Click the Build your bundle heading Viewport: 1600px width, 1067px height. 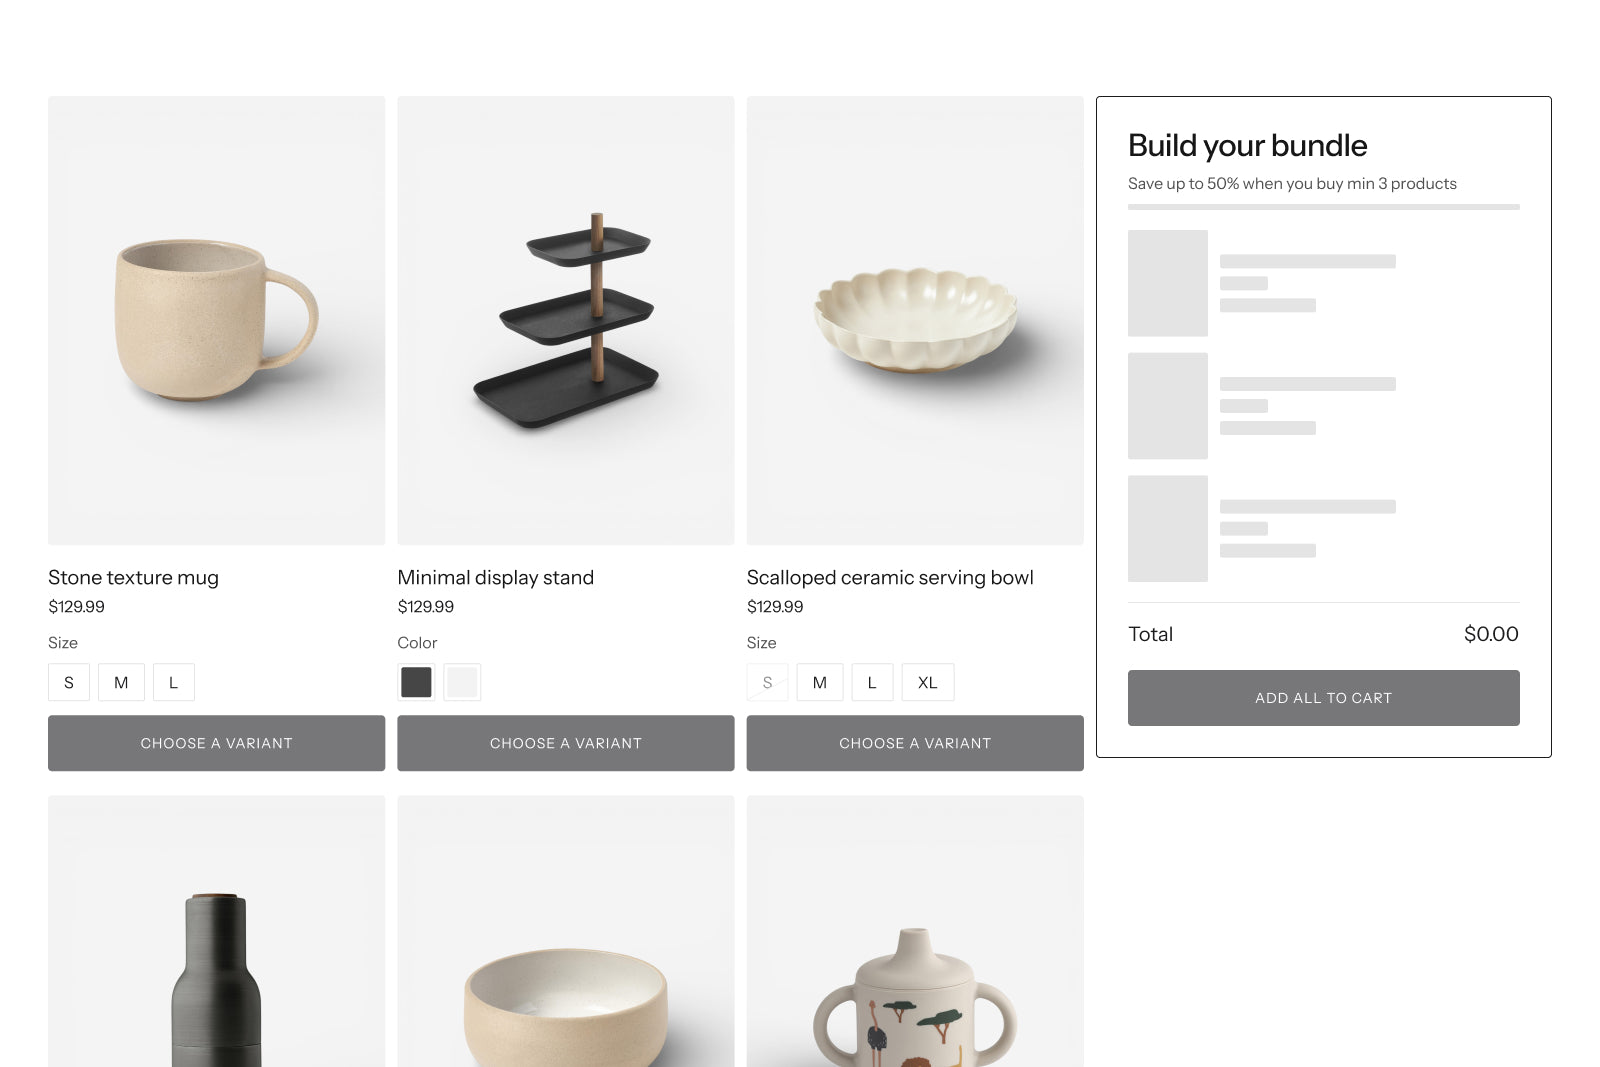click(1247, 145)
